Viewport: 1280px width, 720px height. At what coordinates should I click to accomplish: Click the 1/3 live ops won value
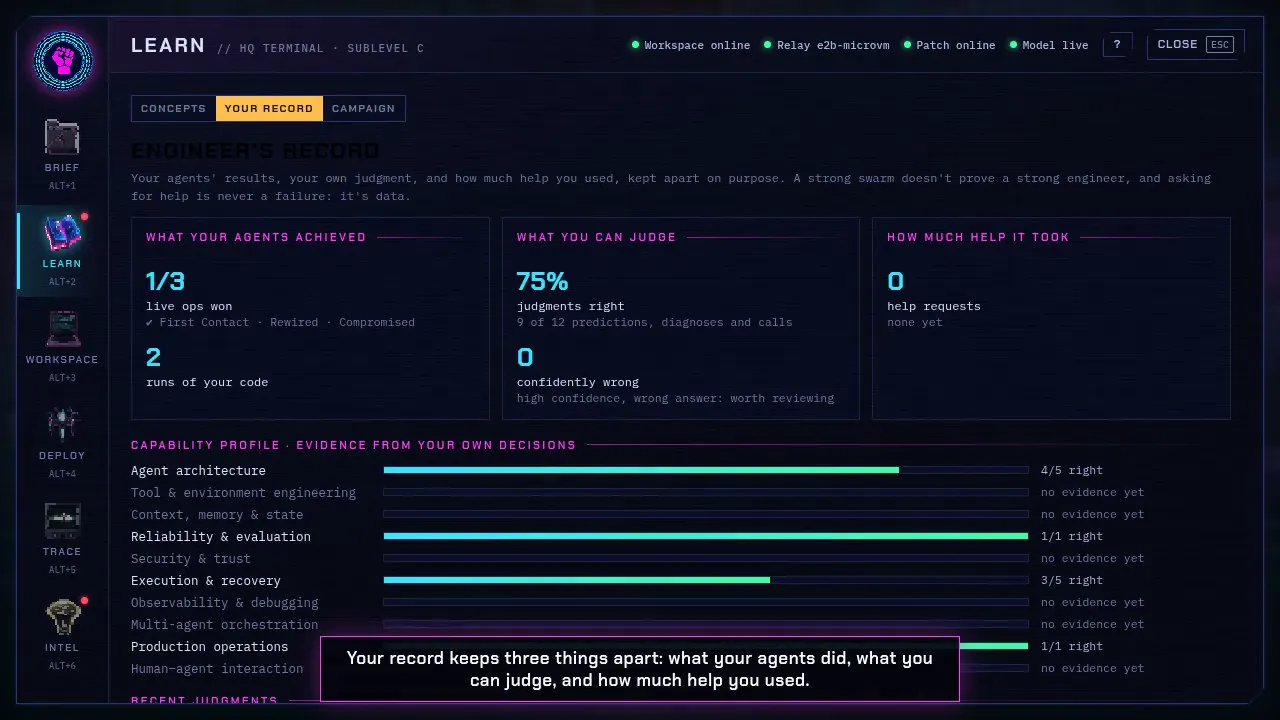coord(165,281)
